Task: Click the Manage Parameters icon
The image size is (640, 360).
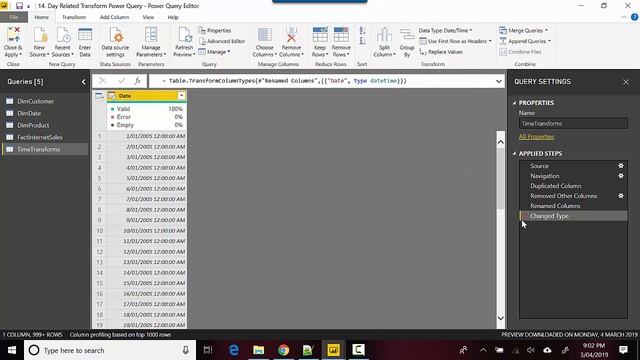Action: pos(151,35)
